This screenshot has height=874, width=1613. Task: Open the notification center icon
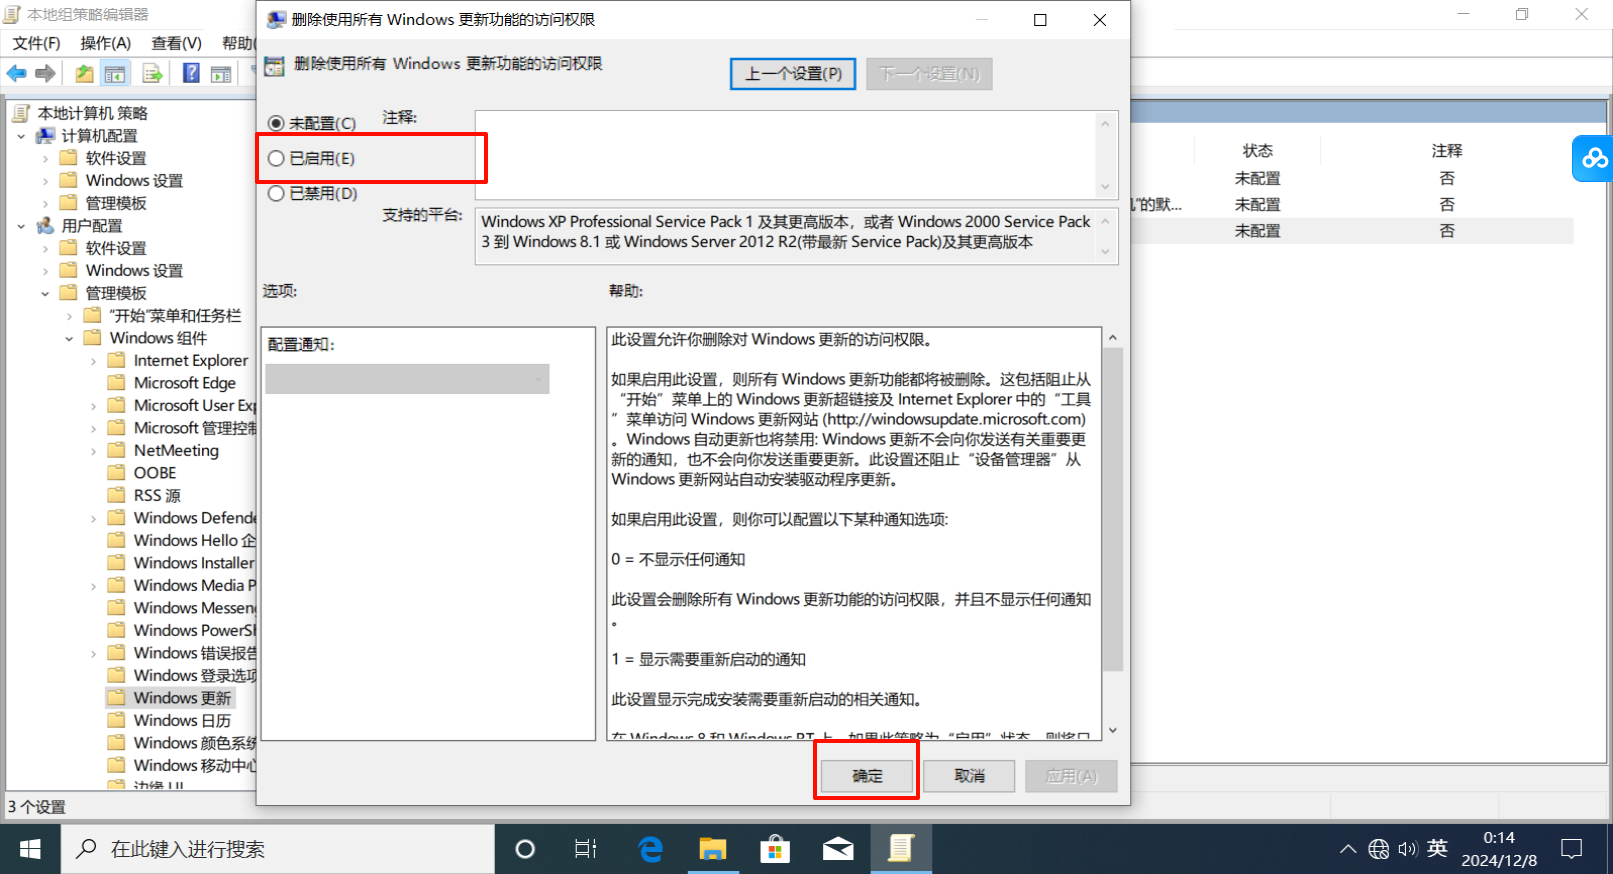click(x=1572, y=849)
